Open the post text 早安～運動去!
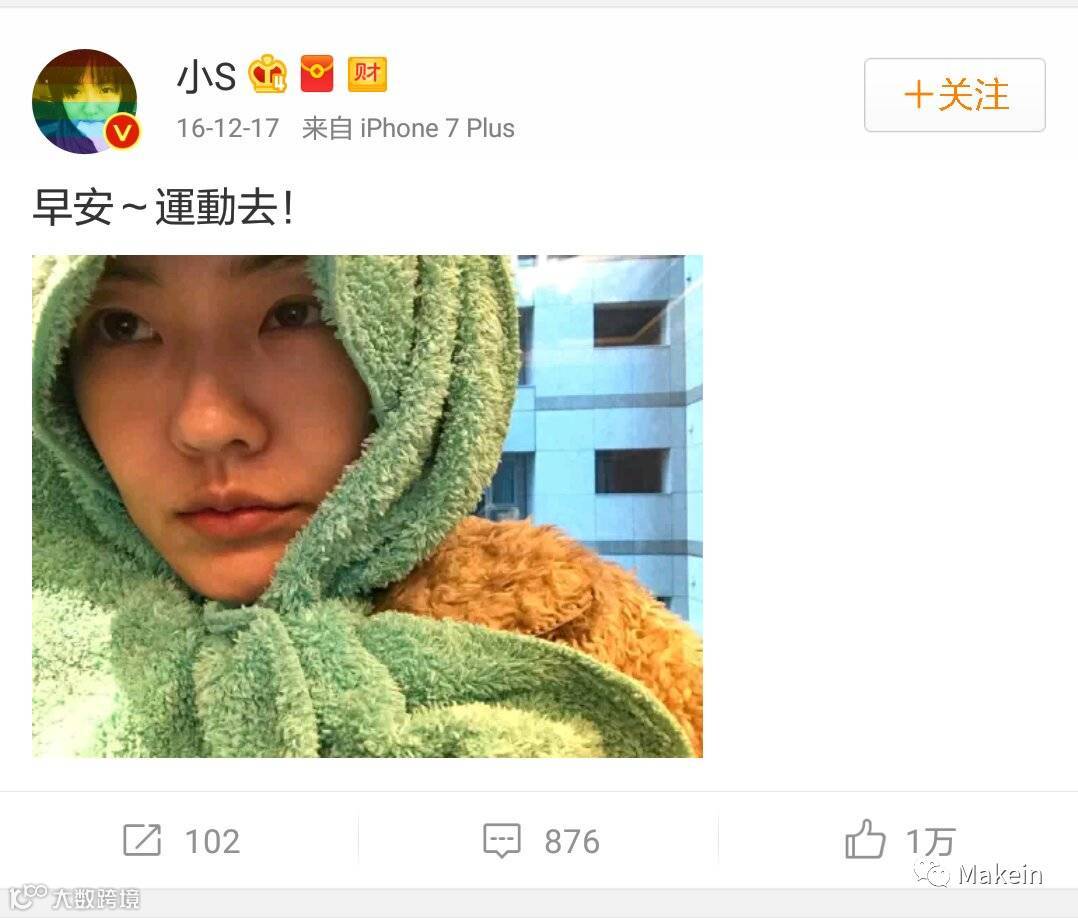This screenshot has height=918, width=1078. pyautogui.click(x=164, y=208)
